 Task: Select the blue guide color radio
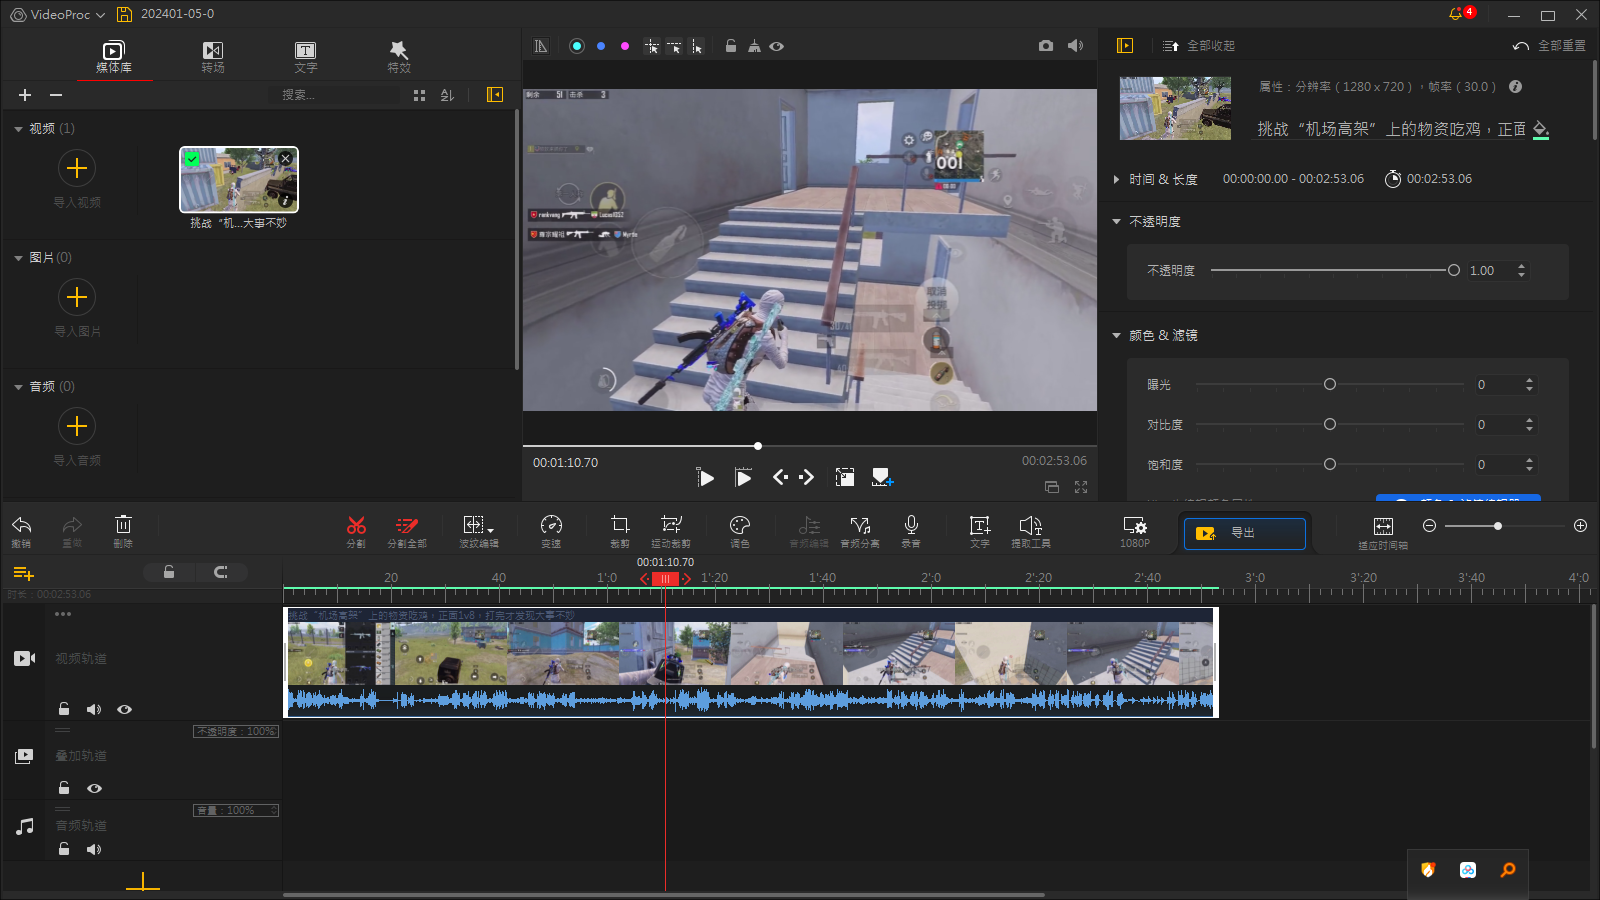pyautogui.click(x=601, y=46)
